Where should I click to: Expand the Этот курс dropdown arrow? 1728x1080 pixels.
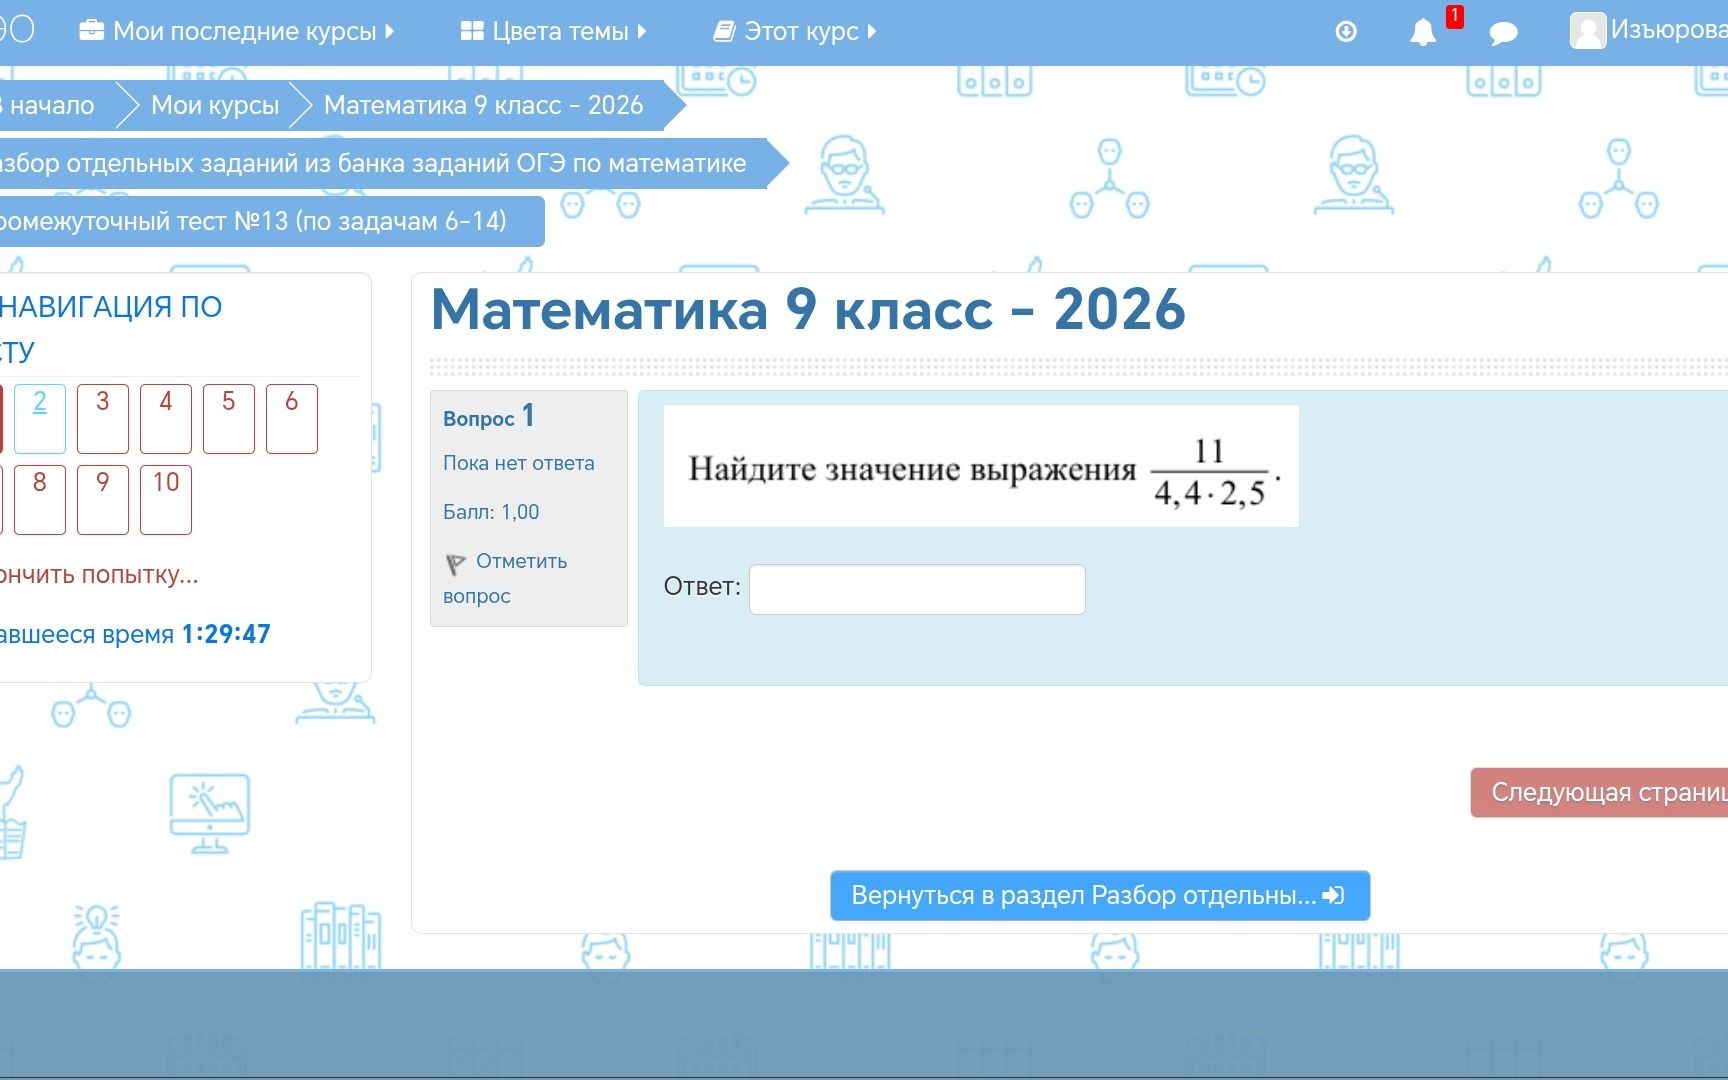click(x=872, y=31)
